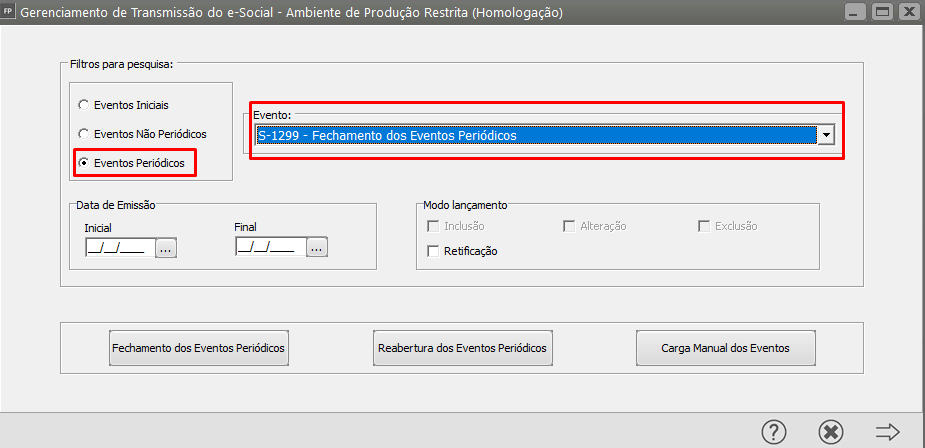Minimize the e-Social window

(x=855, y=13)
